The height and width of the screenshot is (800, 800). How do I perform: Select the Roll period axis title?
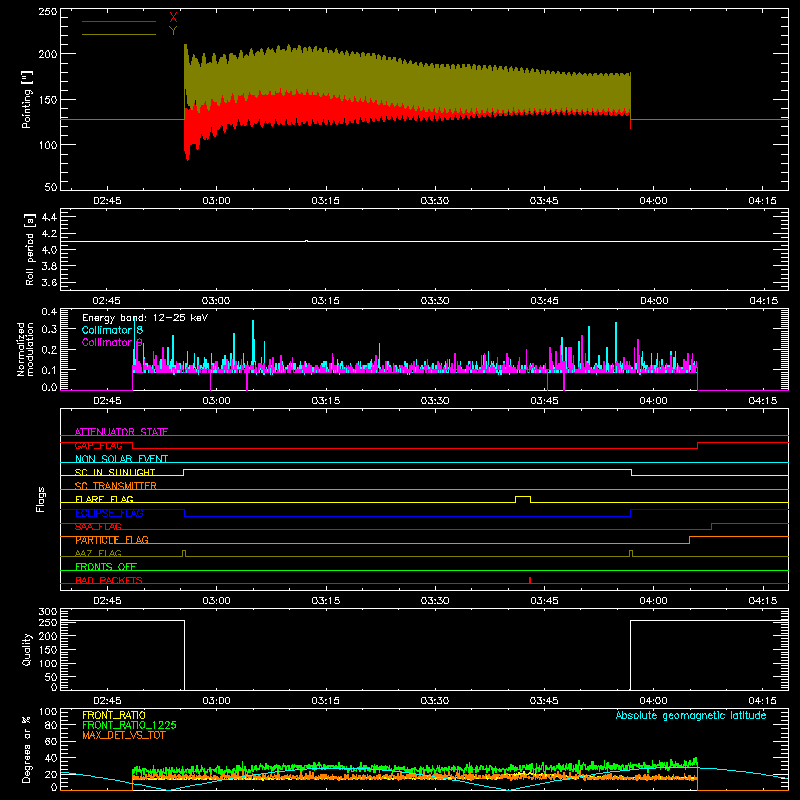tap(30, 249)
